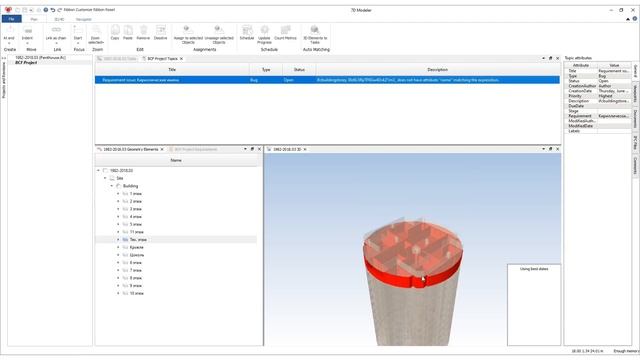Float the Geometry Elements panel
Screen dimensions: 640x360
[252, 149]
